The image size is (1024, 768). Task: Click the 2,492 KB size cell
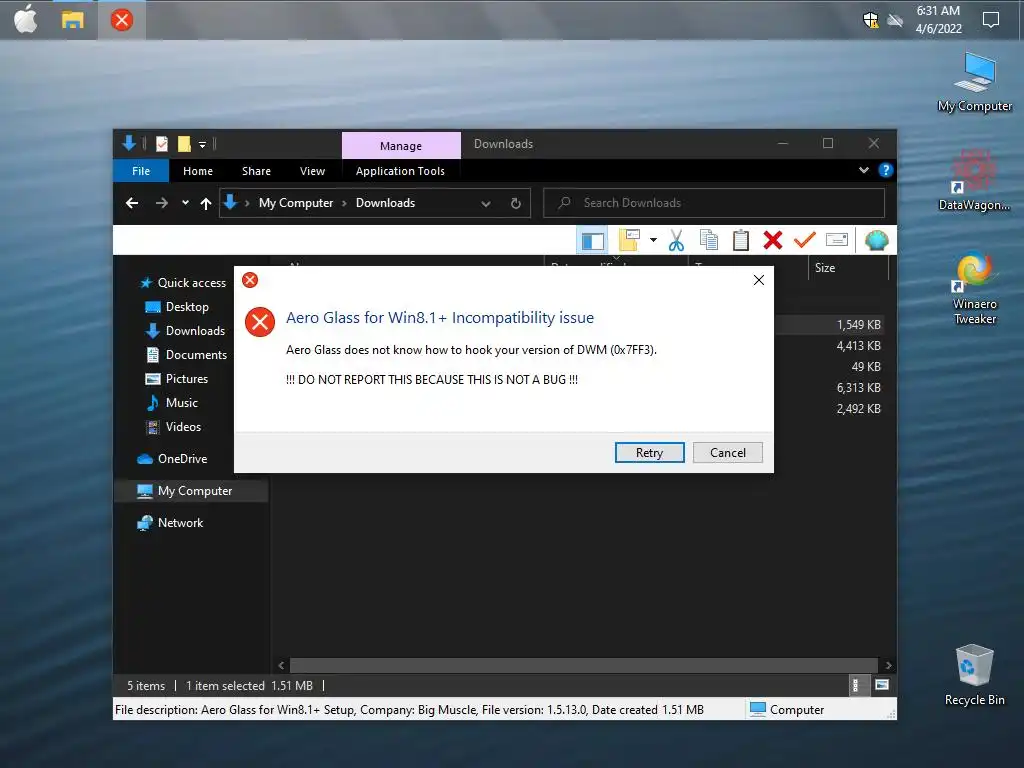click(x=858, y=408)
